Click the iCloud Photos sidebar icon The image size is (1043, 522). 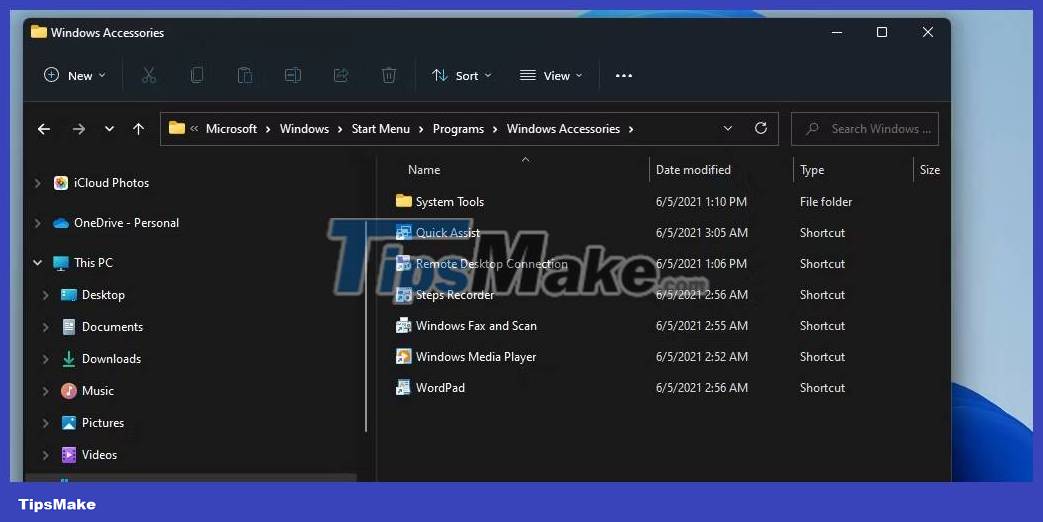pos(61,183)
